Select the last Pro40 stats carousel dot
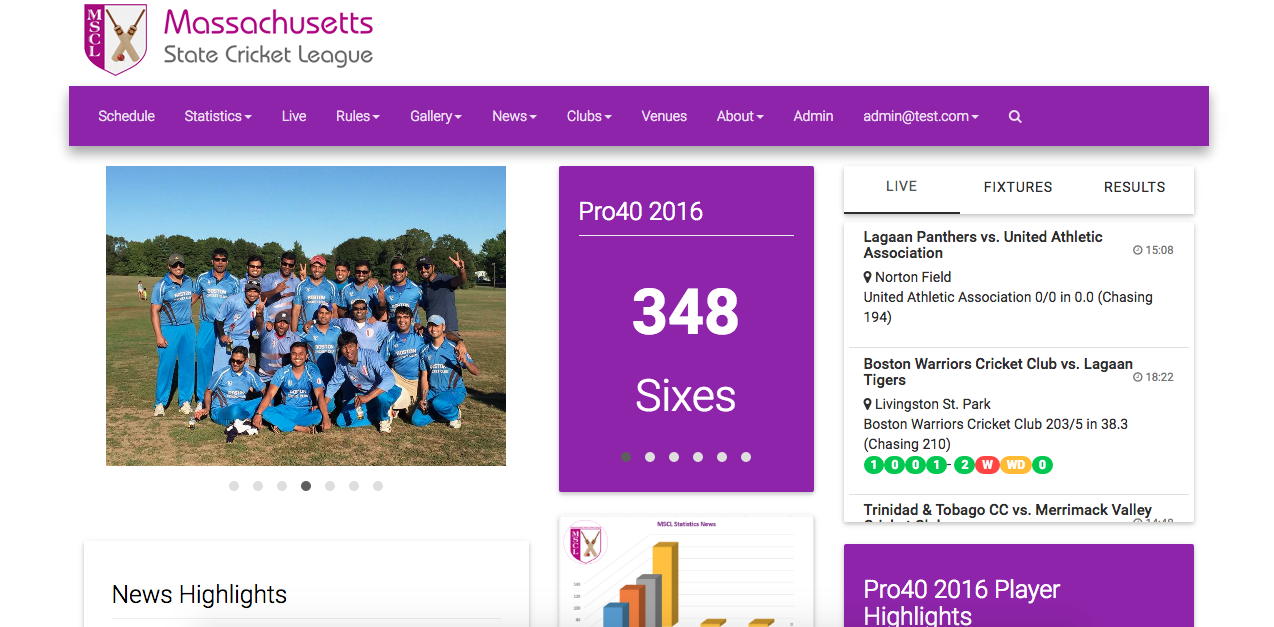The image size is (1274, 627). tap(746, 457)
